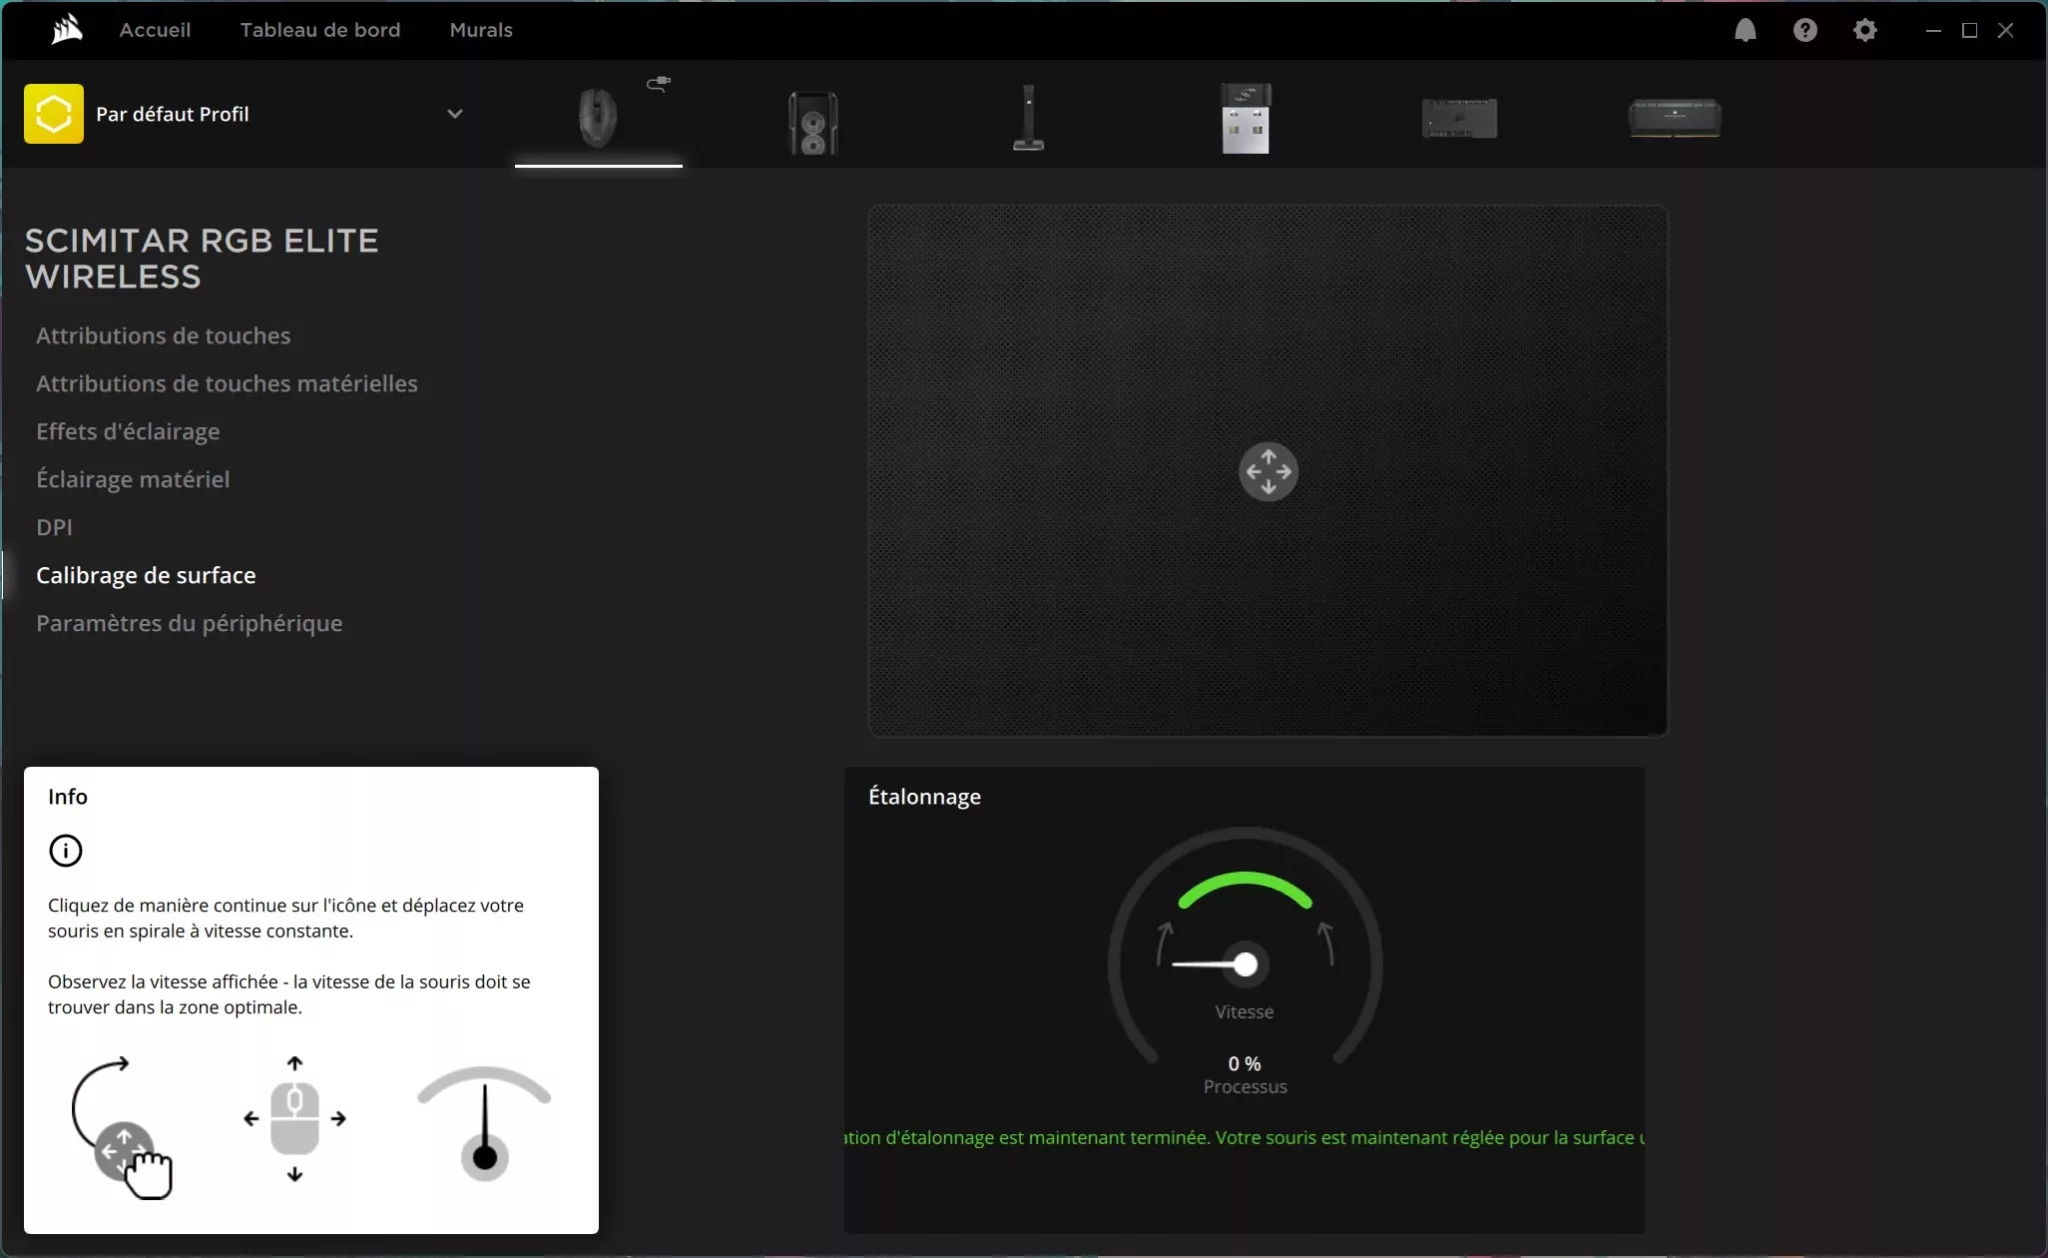Open the Commander controller device page
Viewport: 2048px width, 1258px height.
coord(1460,118)
